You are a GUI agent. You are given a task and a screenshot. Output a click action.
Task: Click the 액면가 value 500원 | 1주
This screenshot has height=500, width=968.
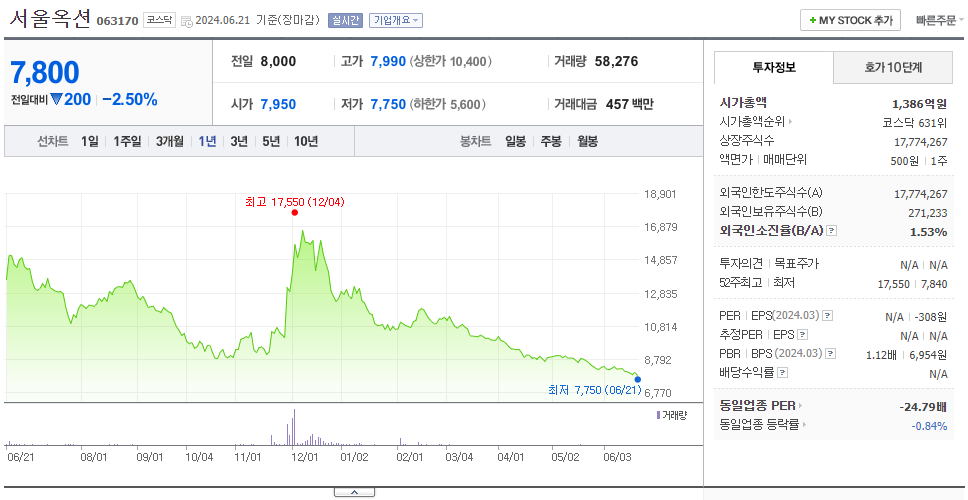point(921,160)
